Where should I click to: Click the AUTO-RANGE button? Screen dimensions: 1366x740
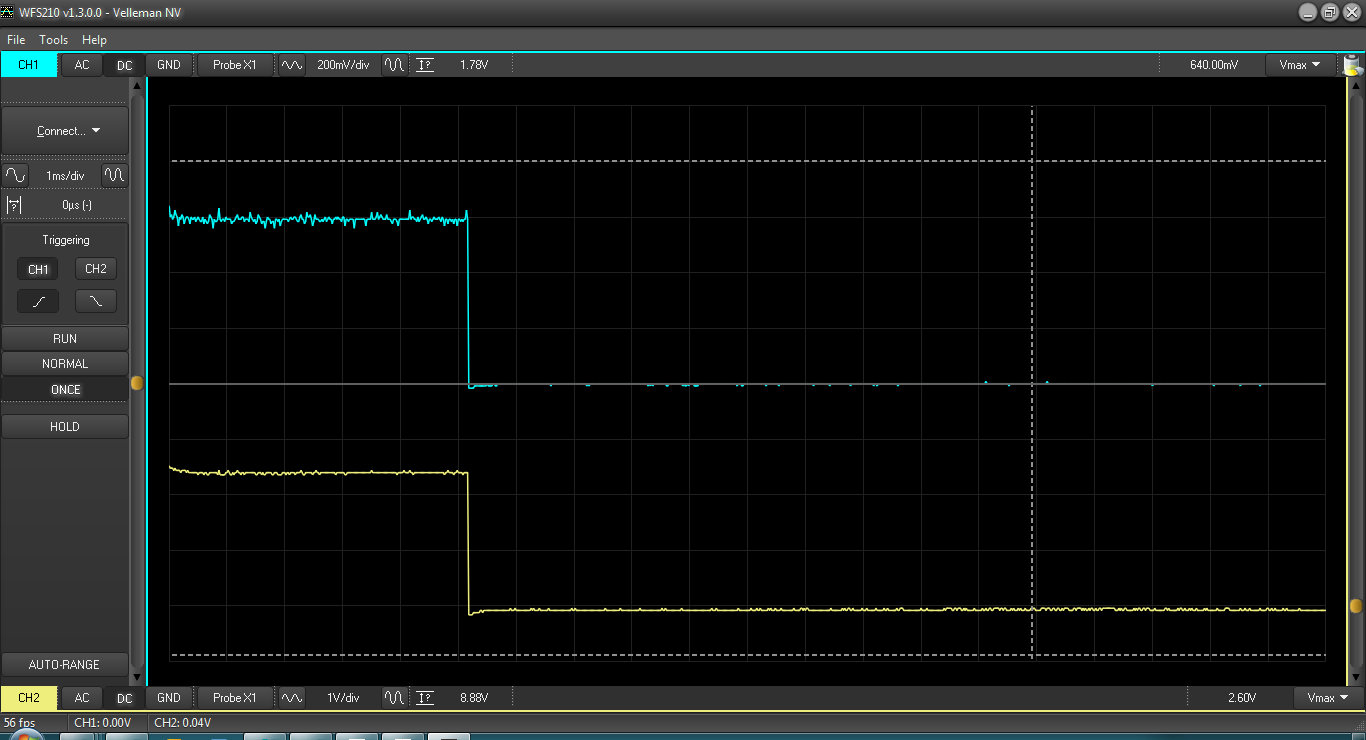click(x=65, y=665)
